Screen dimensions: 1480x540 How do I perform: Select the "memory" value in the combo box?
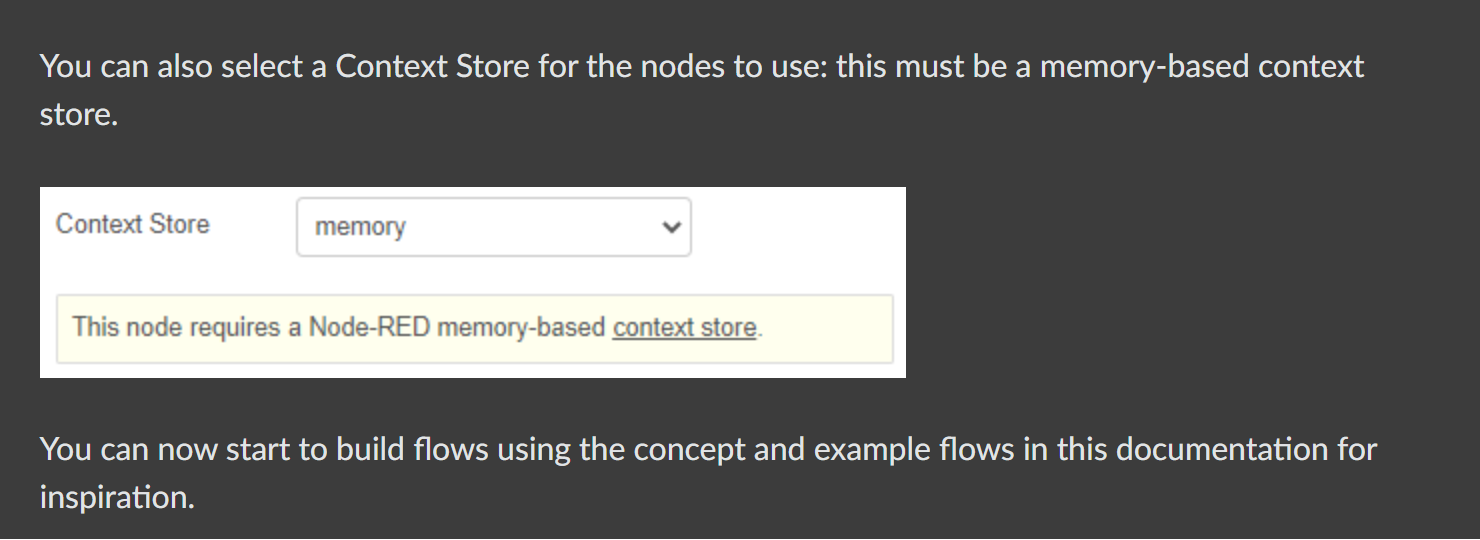[x=360, y=228]
